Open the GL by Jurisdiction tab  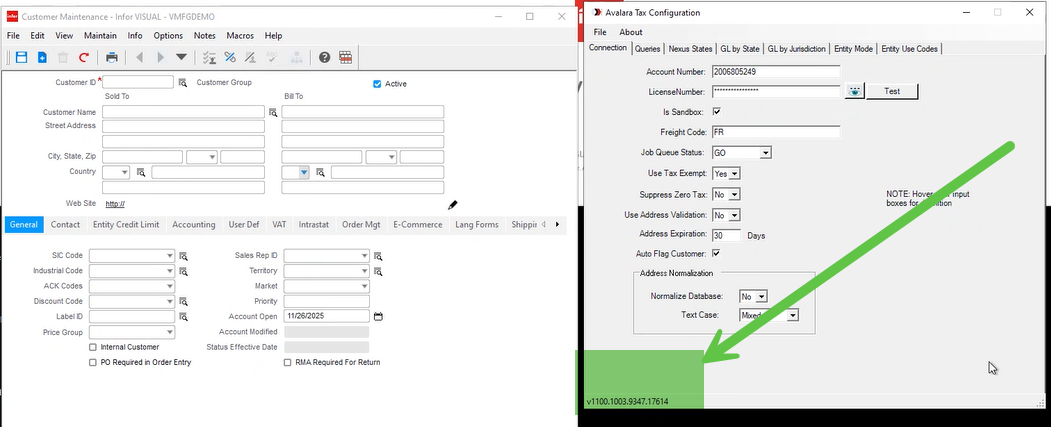pos(796,49)
